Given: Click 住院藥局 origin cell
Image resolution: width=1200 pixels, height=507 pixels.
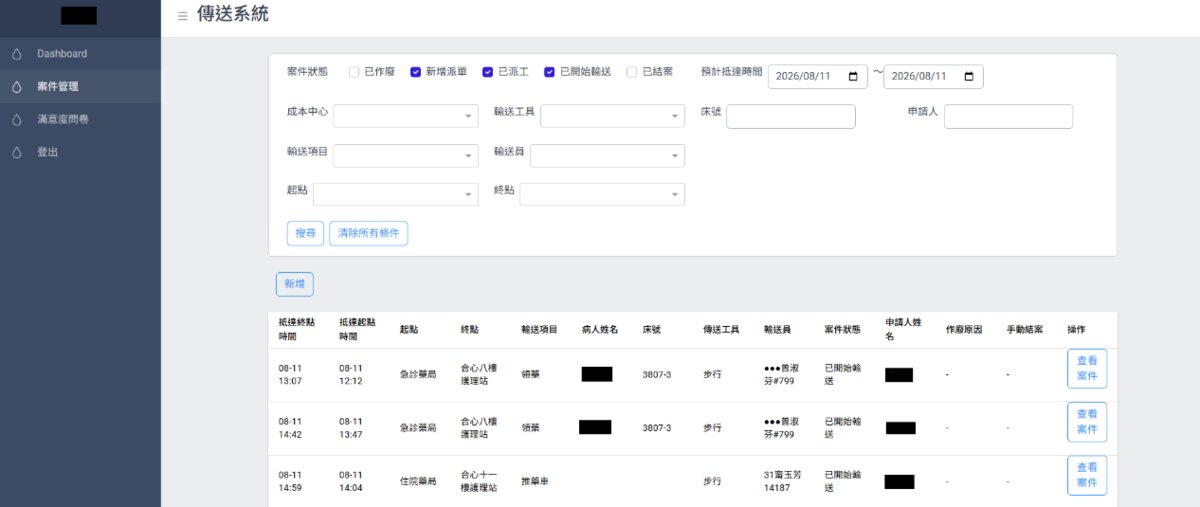Looking at the screenshot, I should [418, 481].
